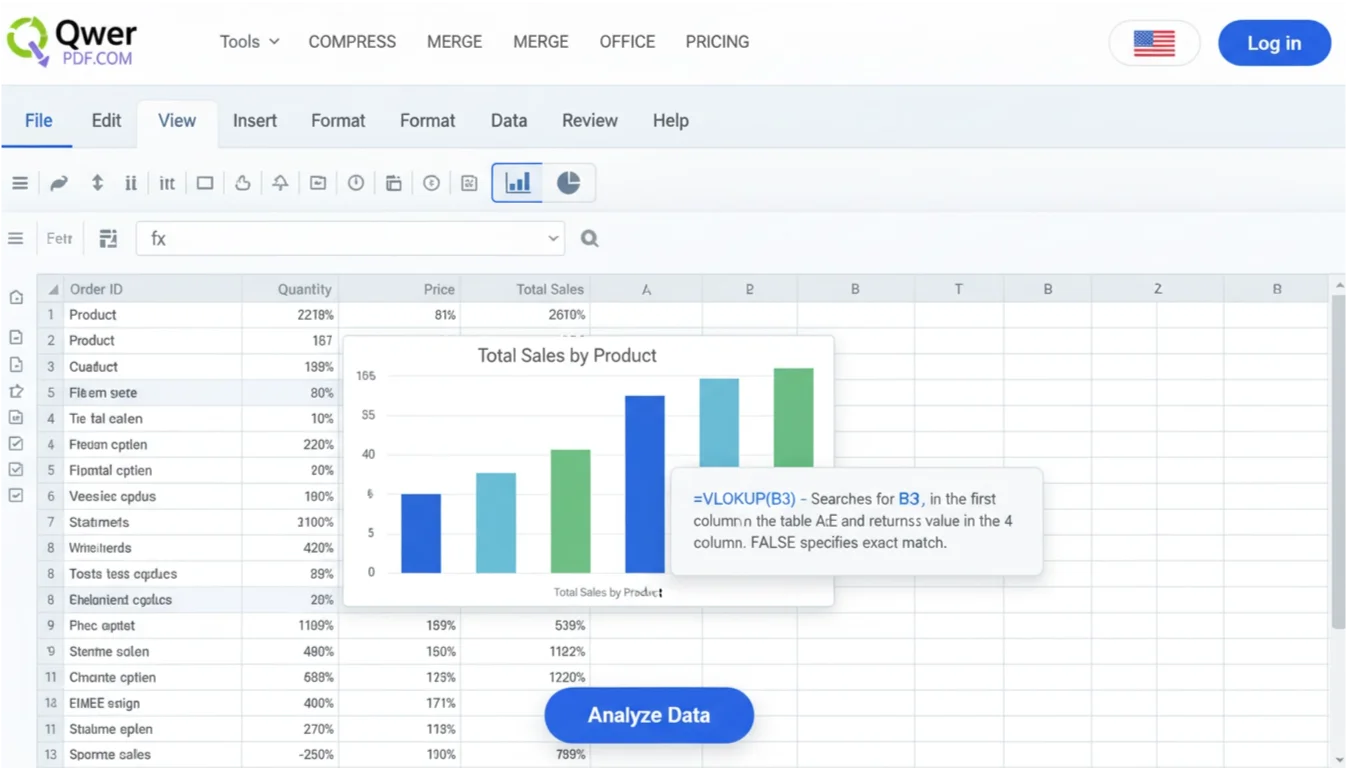
Task: Open the File tab
Action: point(38,121)
